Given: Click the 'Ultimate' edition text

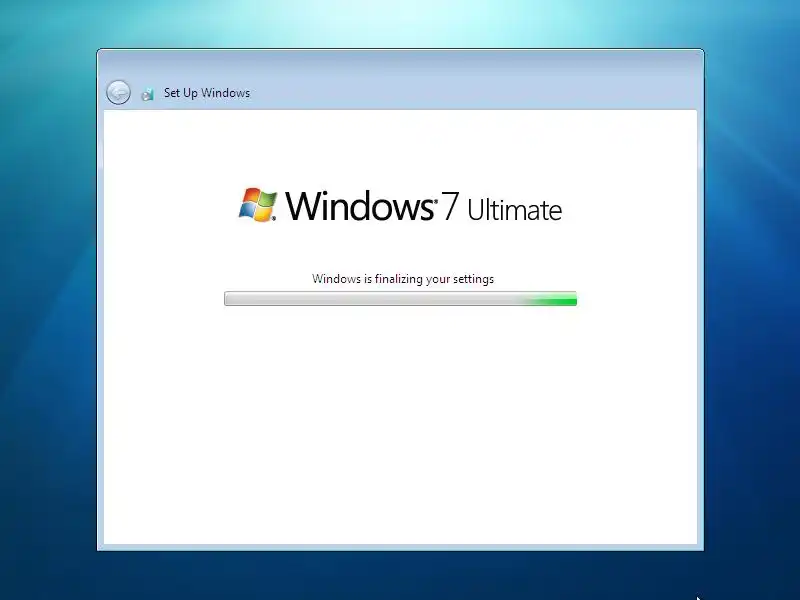Looking at the screenshot, I should [514, 210].
